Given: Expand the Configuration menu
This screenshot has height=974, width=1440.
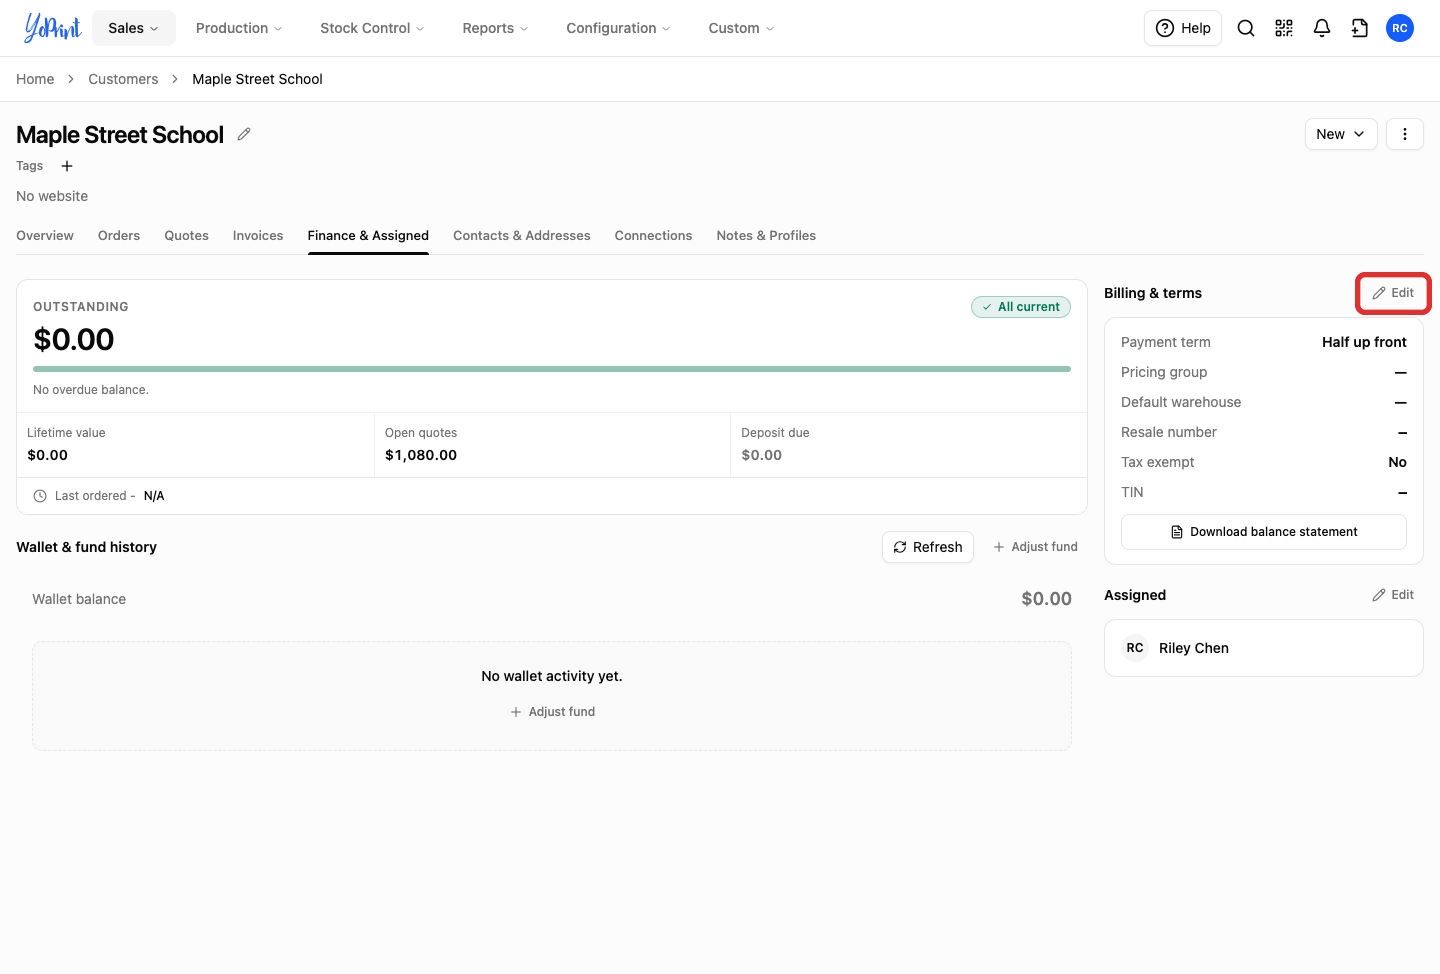Looking at the screenshot, I should pyautogui.click(x=618, y=28).
